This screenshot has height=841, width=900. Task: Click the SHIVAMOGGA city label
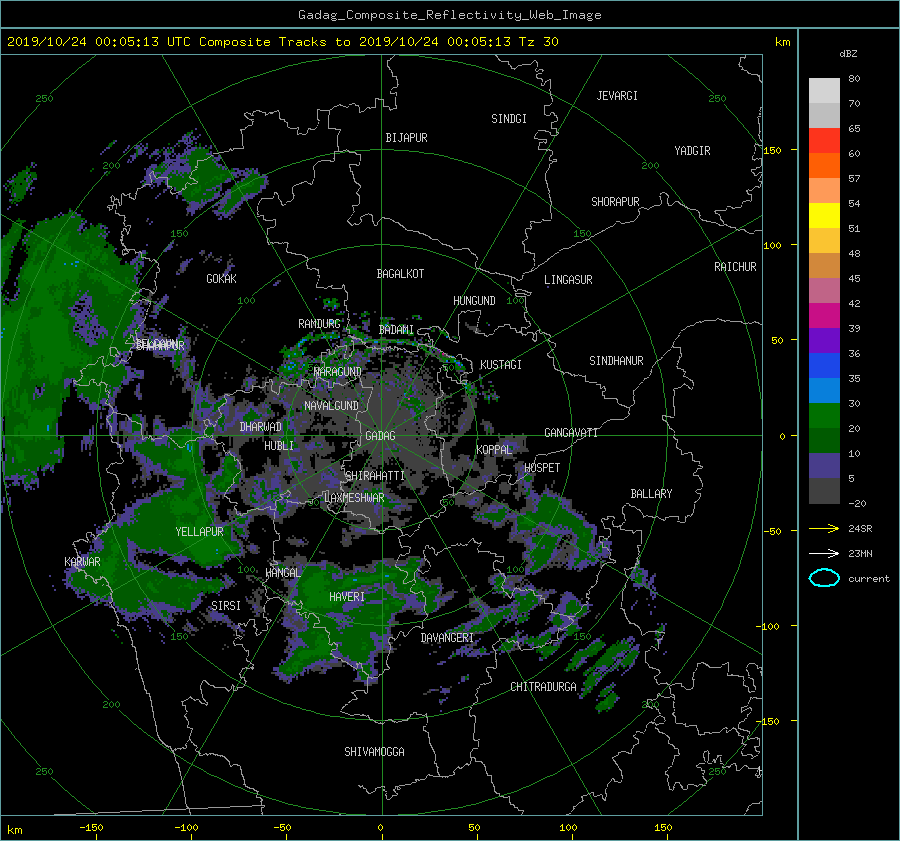click(x=374, y=752)
